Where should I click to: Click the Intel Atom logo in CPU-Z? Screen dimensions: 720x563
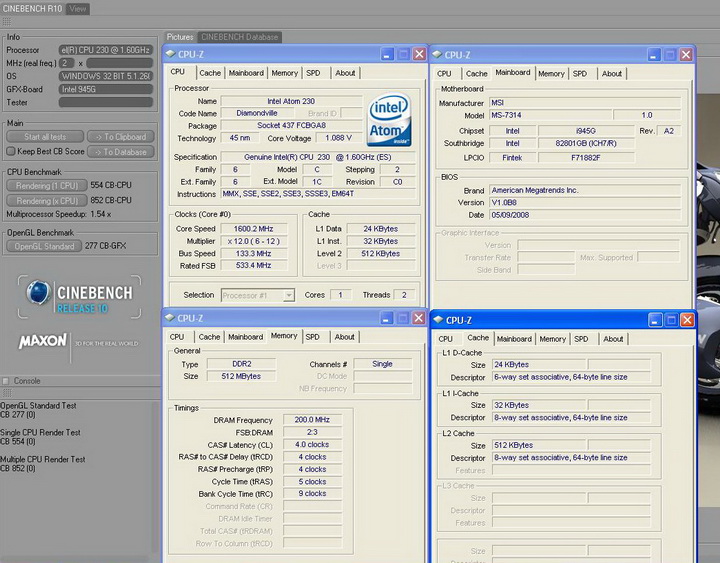389,119
